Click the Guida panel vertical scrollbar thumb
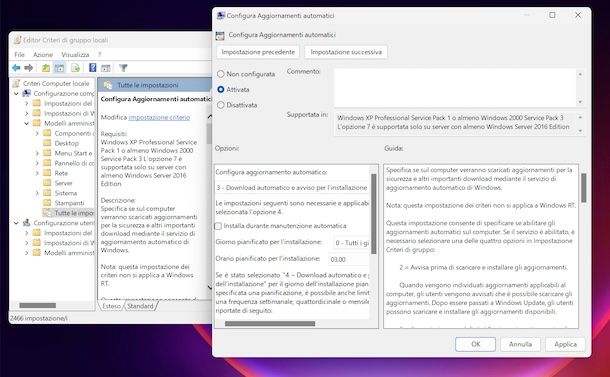The width and height of the screenshot is (610, 377). point(584,188)
